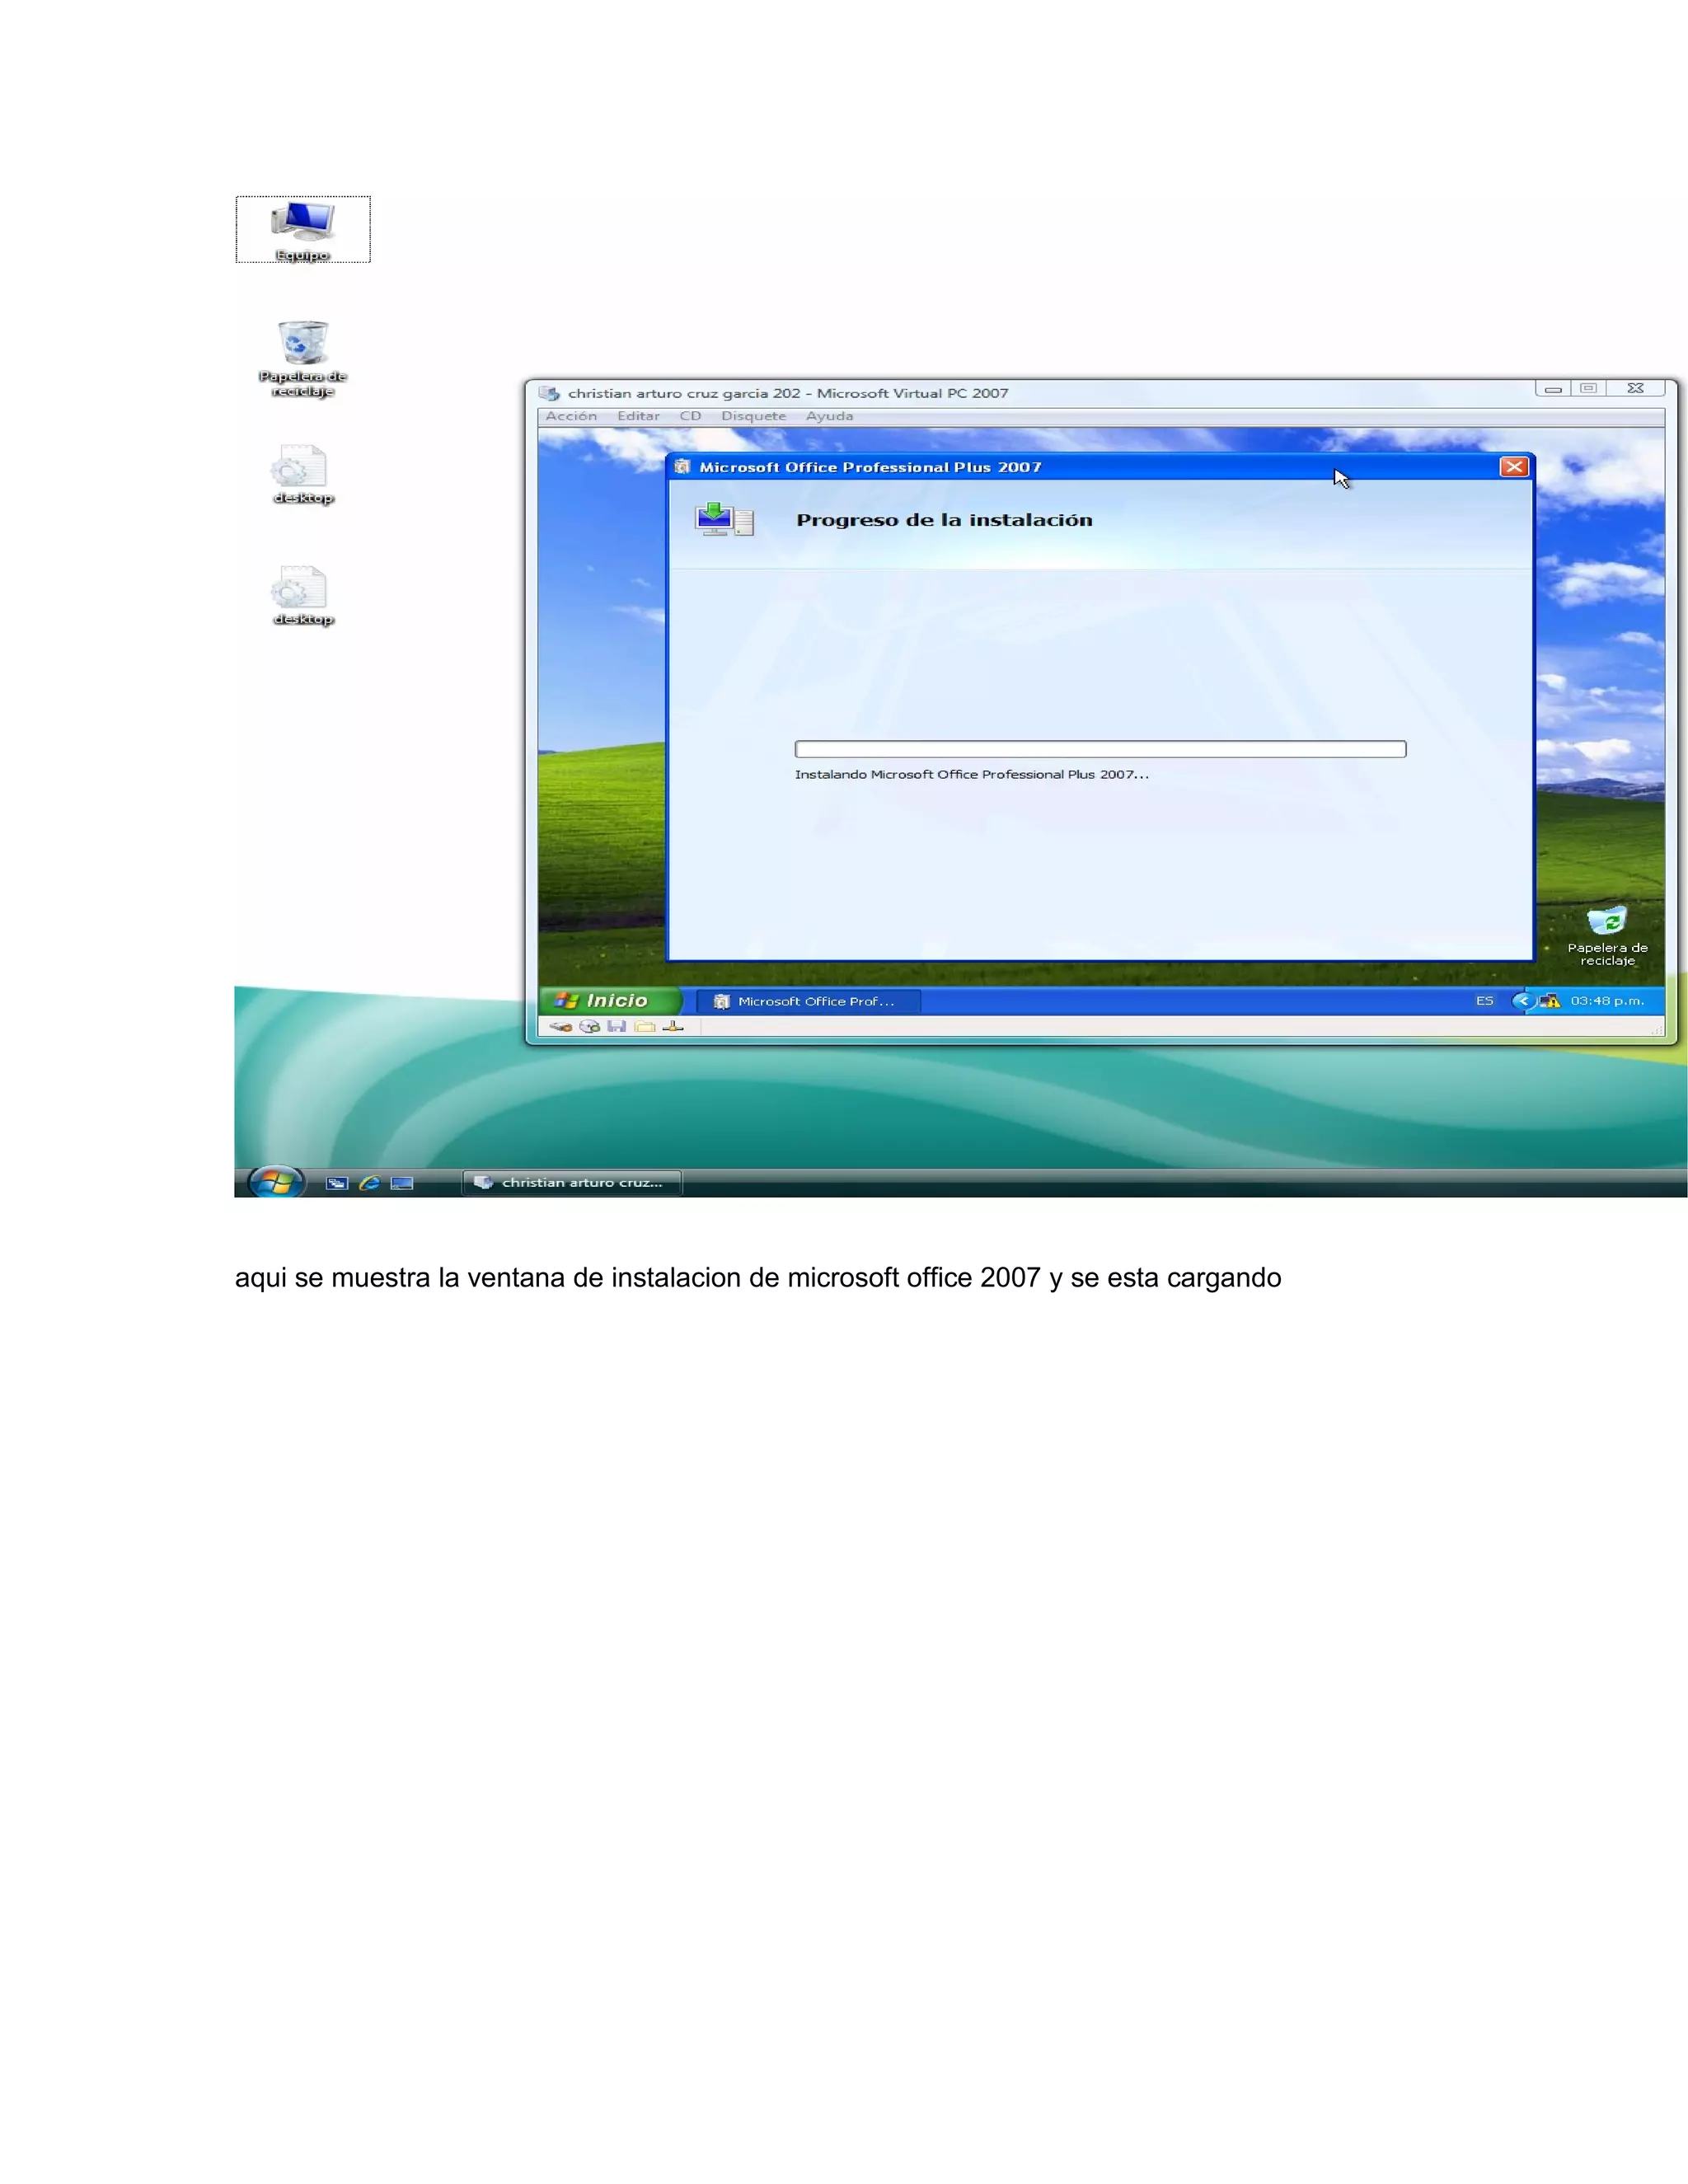This screenshot has height=2184, width=1688.
Task: Open the Disquete menu
Action: [753, 416]
